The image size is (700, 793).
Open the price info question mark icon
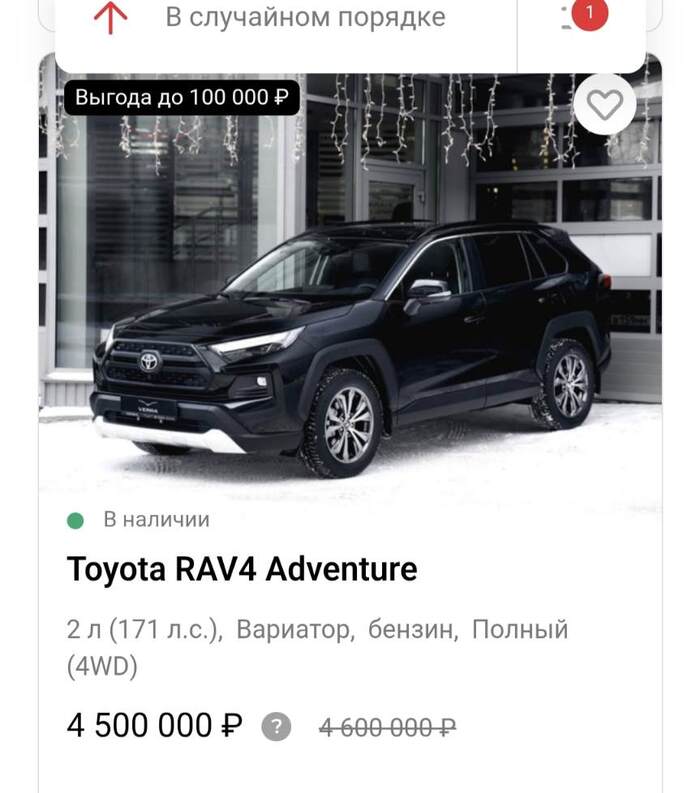(276, 727)
